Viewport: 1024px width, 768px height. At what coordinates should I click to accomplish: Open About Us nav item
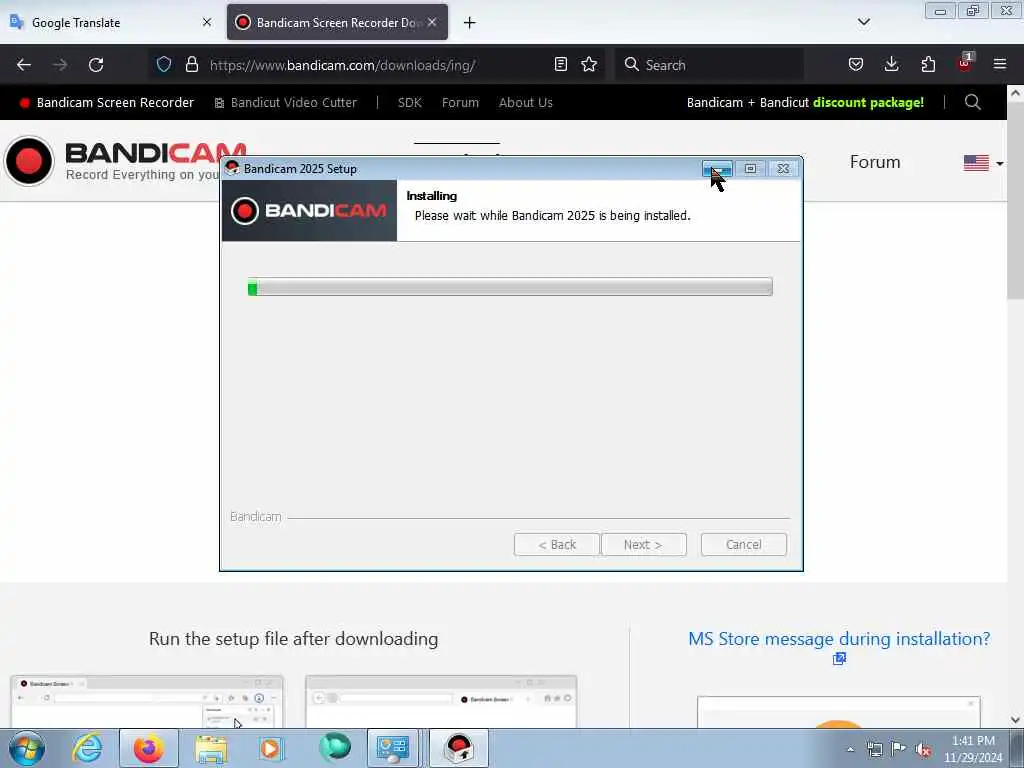pyautogui.click(x=526, y=103)
